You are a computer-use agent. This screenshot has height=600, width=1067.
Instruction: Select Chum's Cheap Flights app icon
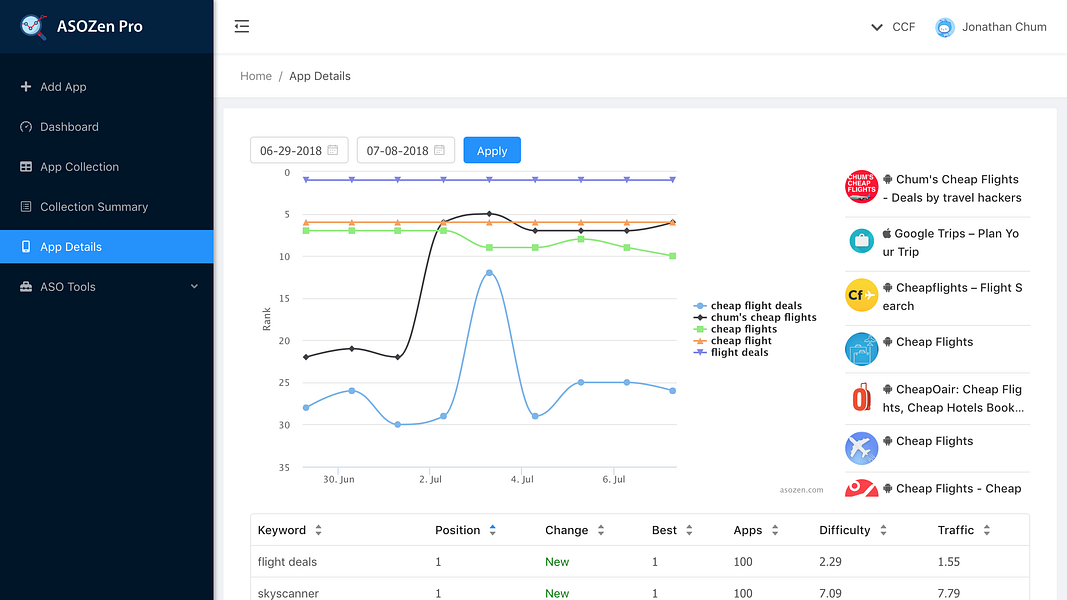[861, 187]
